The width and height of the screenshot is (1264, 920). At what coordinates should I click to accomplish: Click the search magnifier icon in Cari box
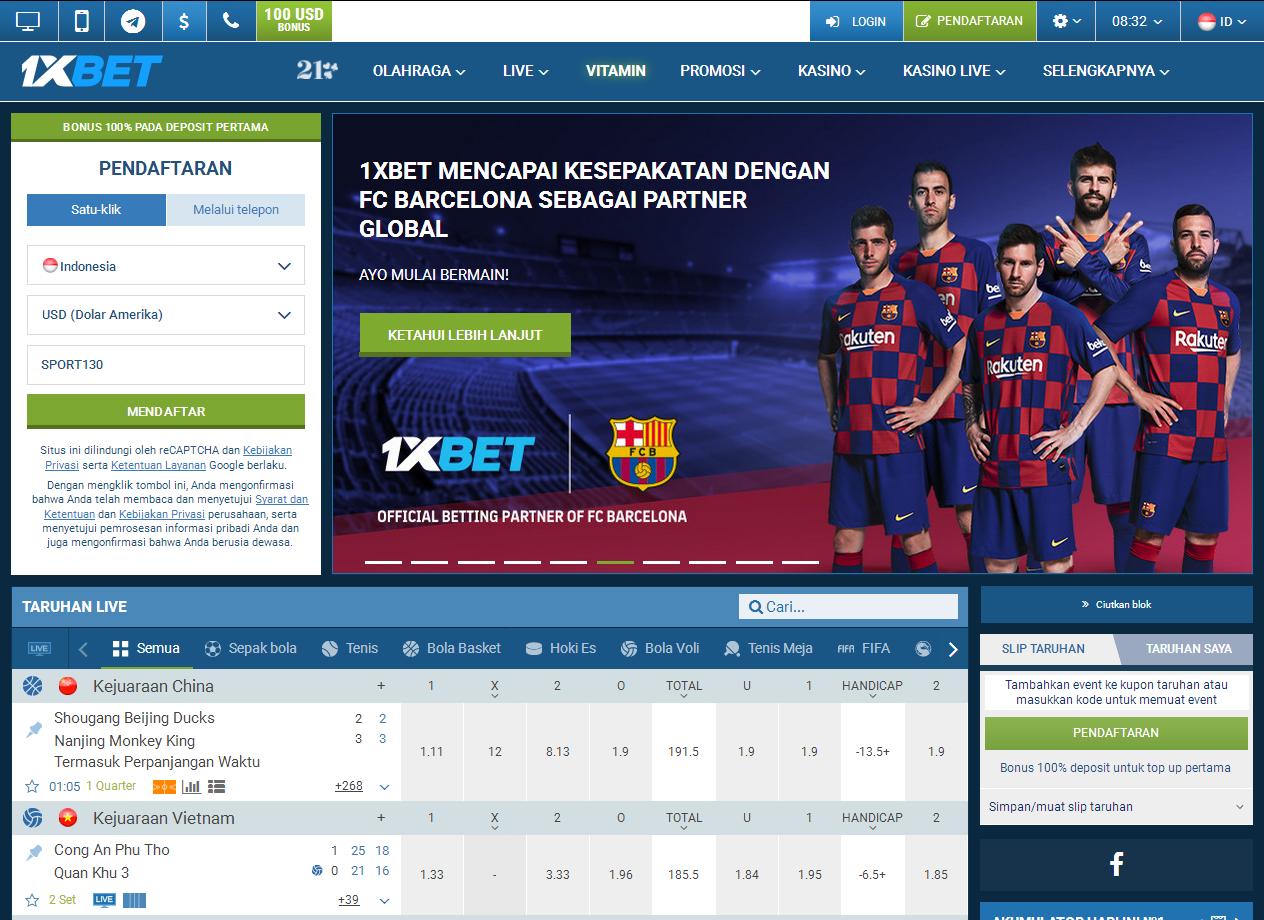[x=755, y=607]
